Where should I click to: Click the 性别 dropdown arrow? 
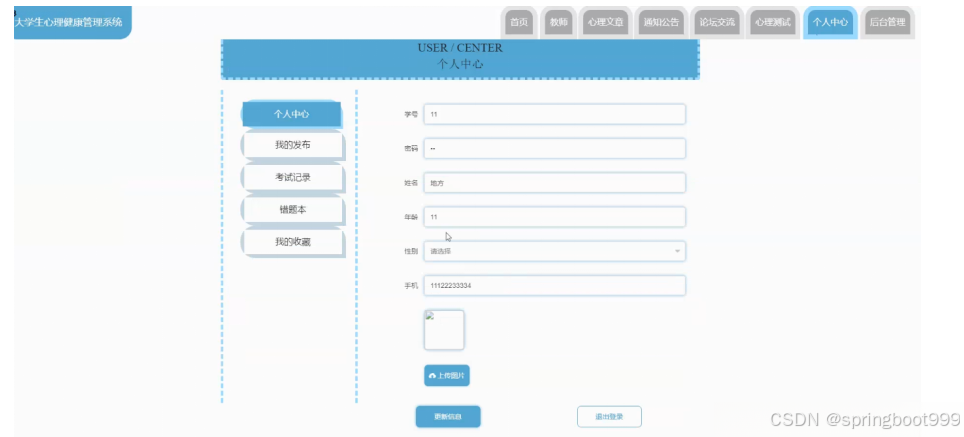coord(677,251)
